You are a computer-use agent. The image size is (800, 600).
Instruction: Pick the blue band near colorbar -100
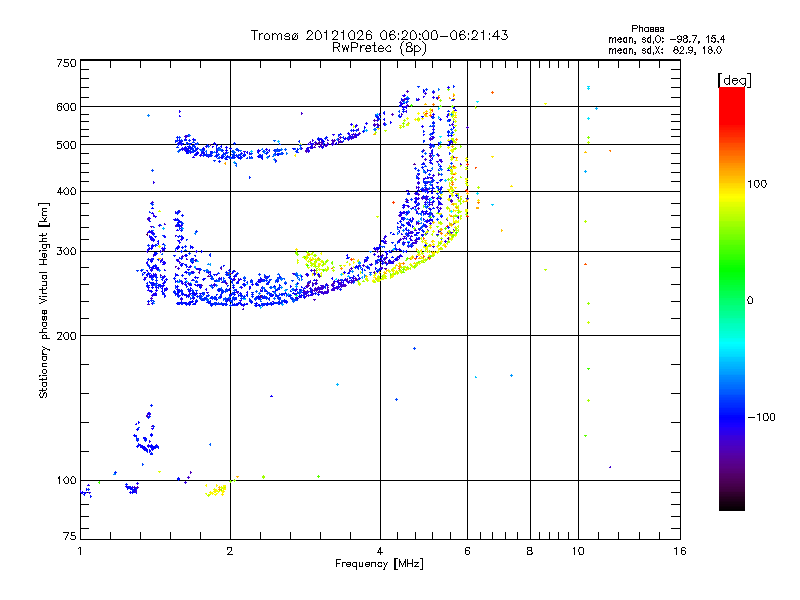732,416
